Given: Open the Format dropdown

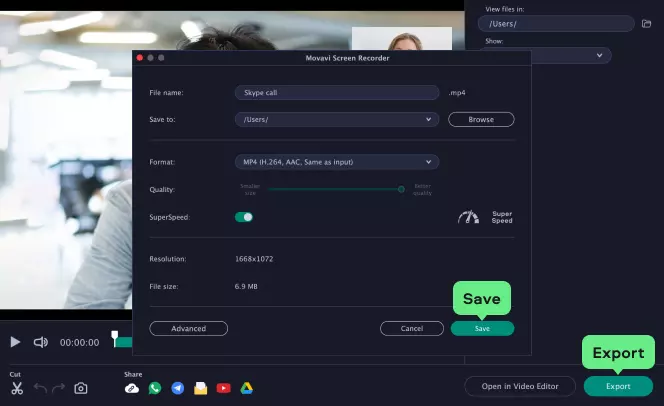Looking at the screenshot, I should pos(337,162).
